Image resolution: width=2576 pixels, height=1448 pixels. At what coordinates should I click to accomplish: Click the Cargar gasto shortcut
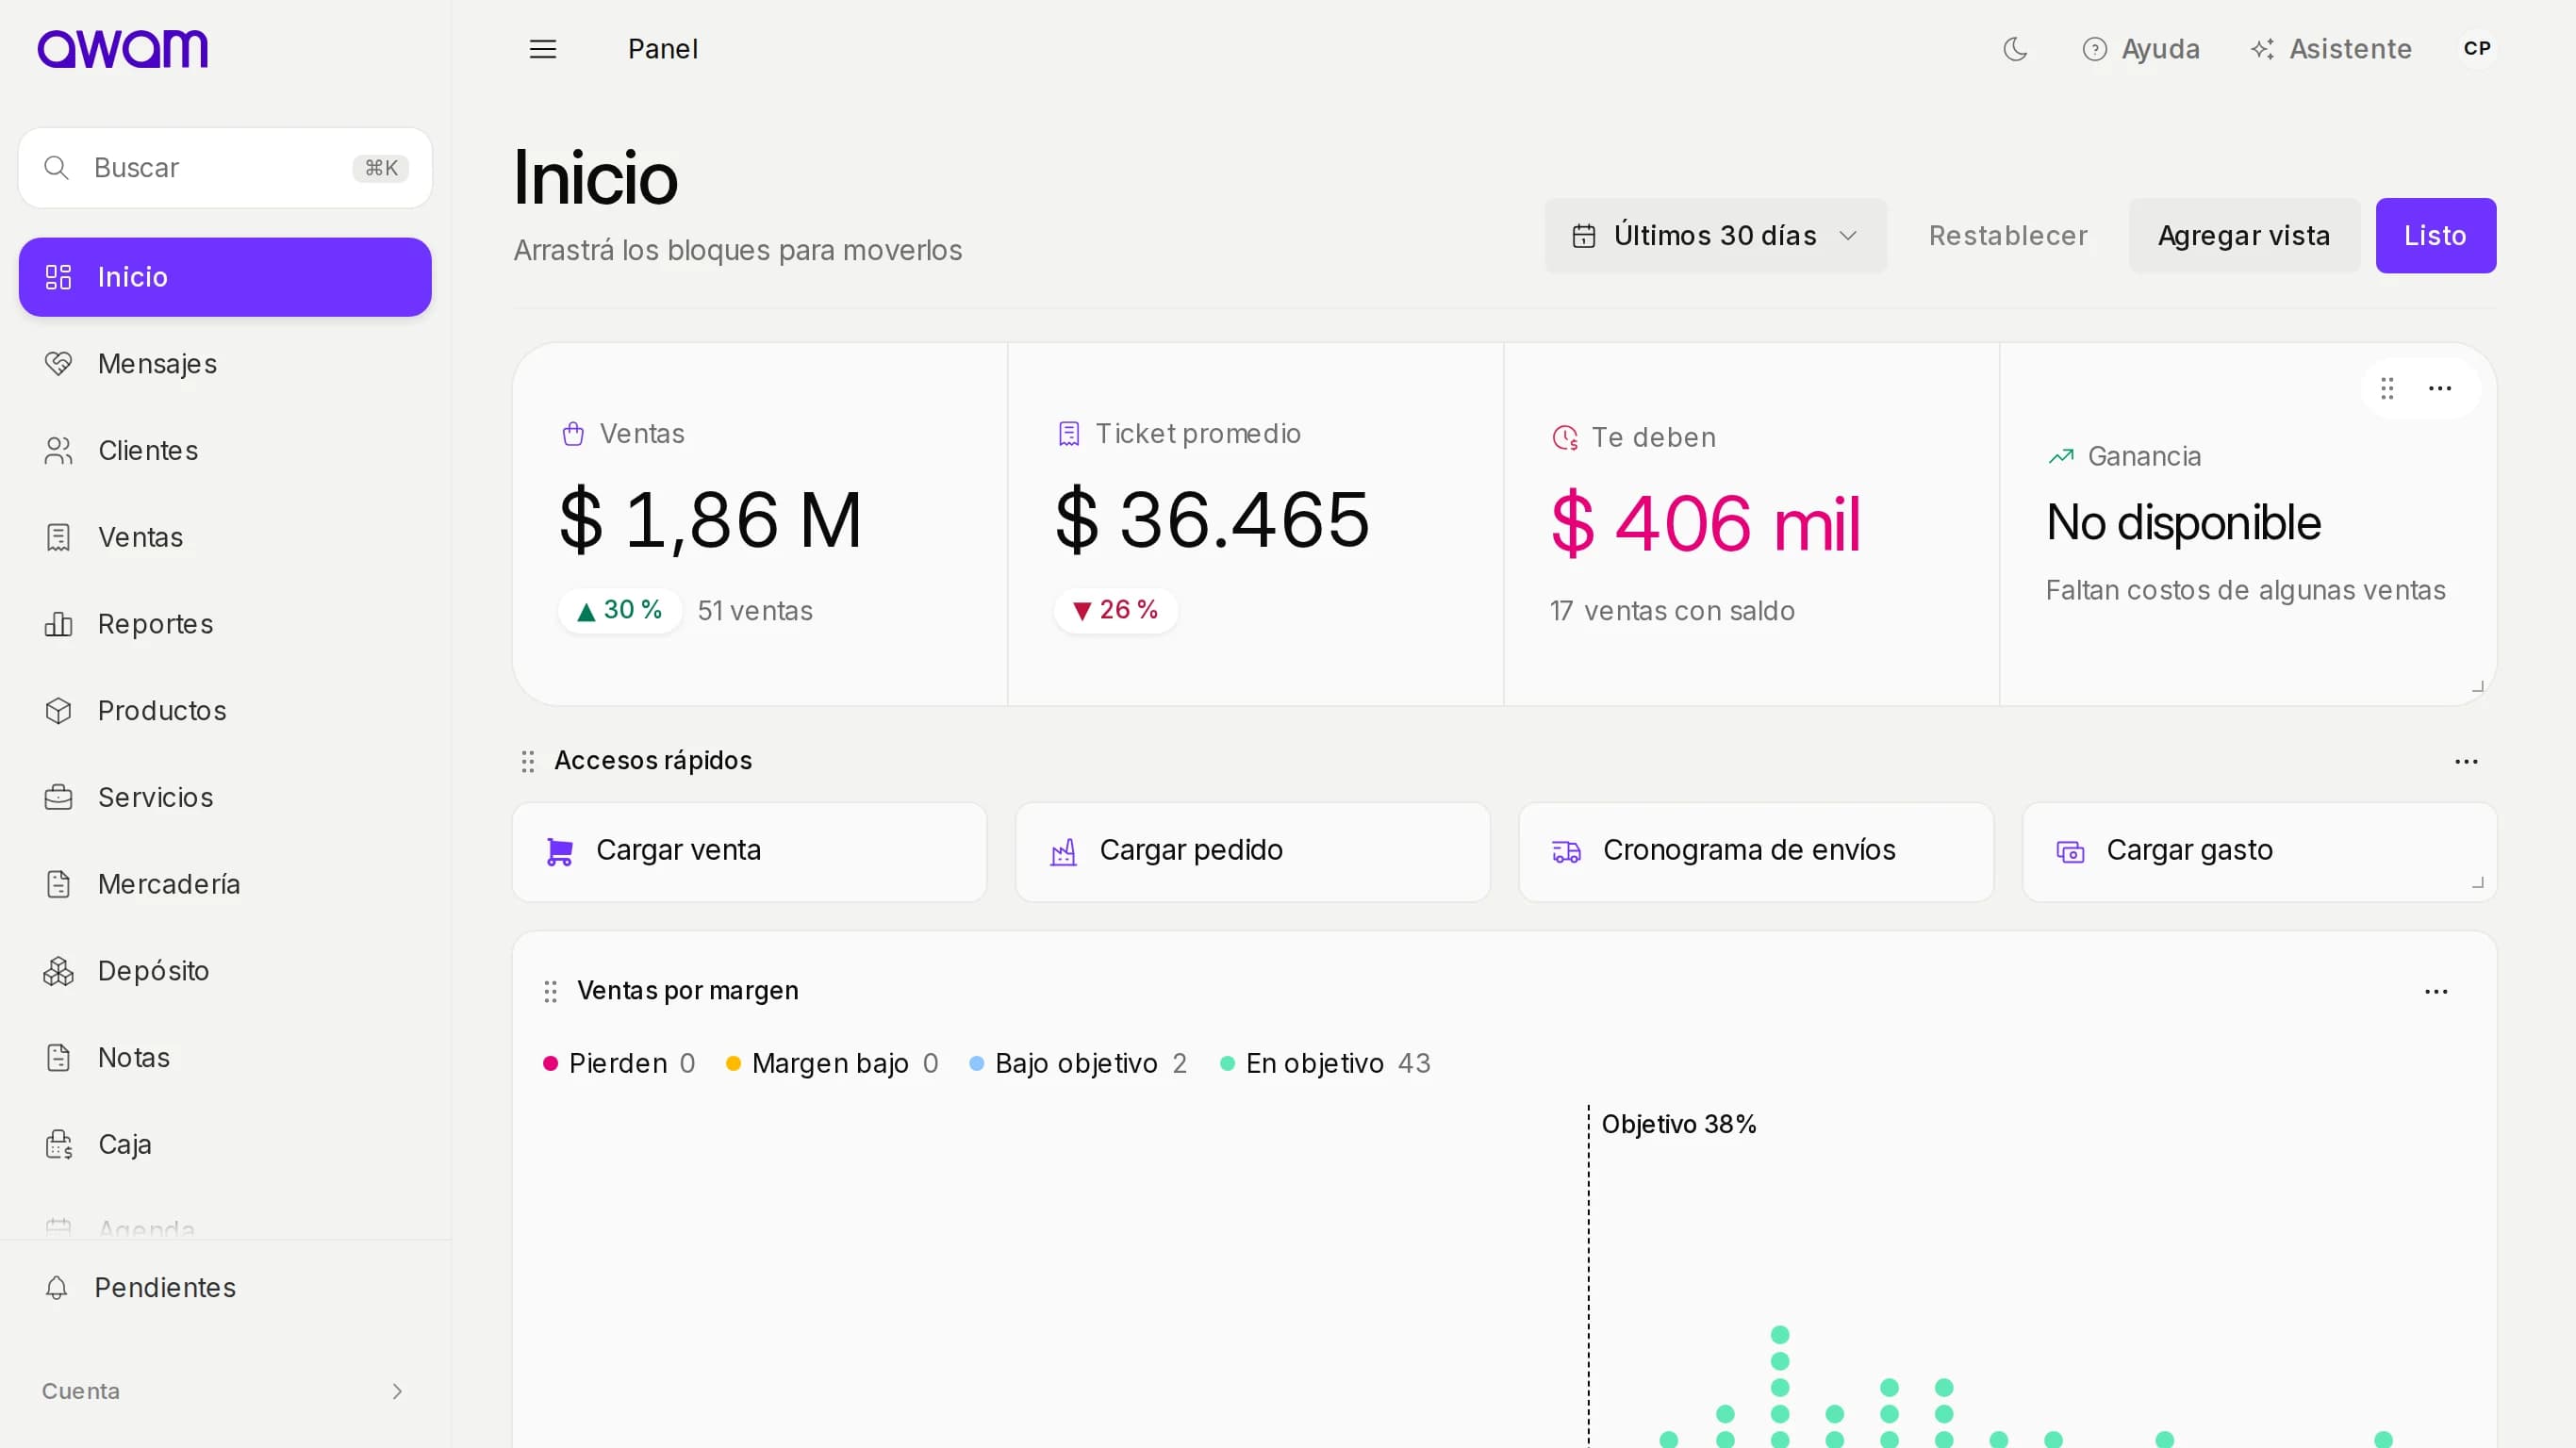[x=2260, y=852]
